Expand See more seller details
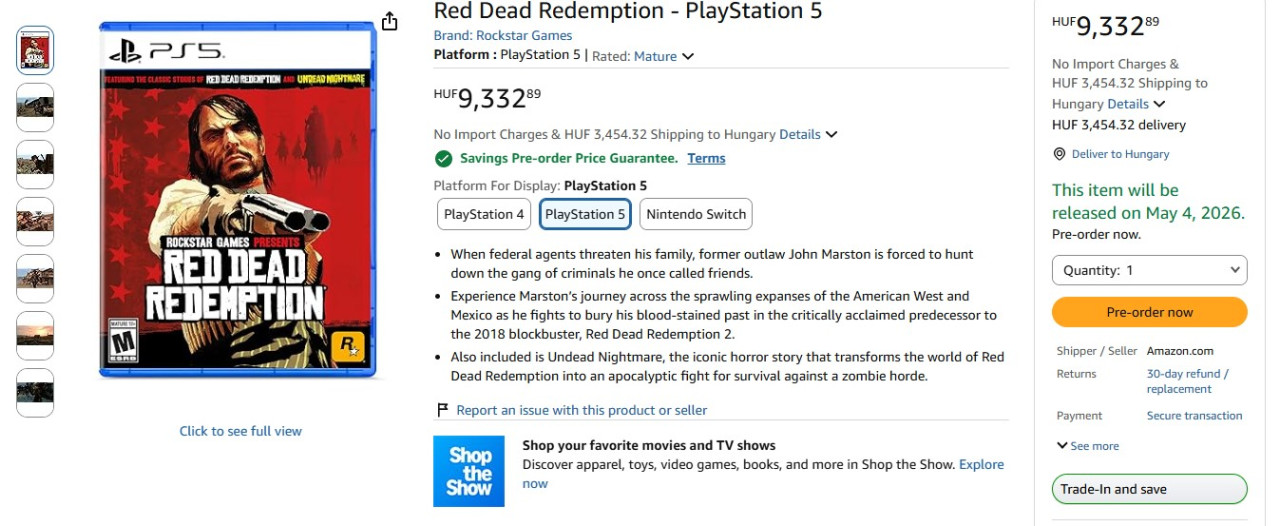 point(1088,446)
